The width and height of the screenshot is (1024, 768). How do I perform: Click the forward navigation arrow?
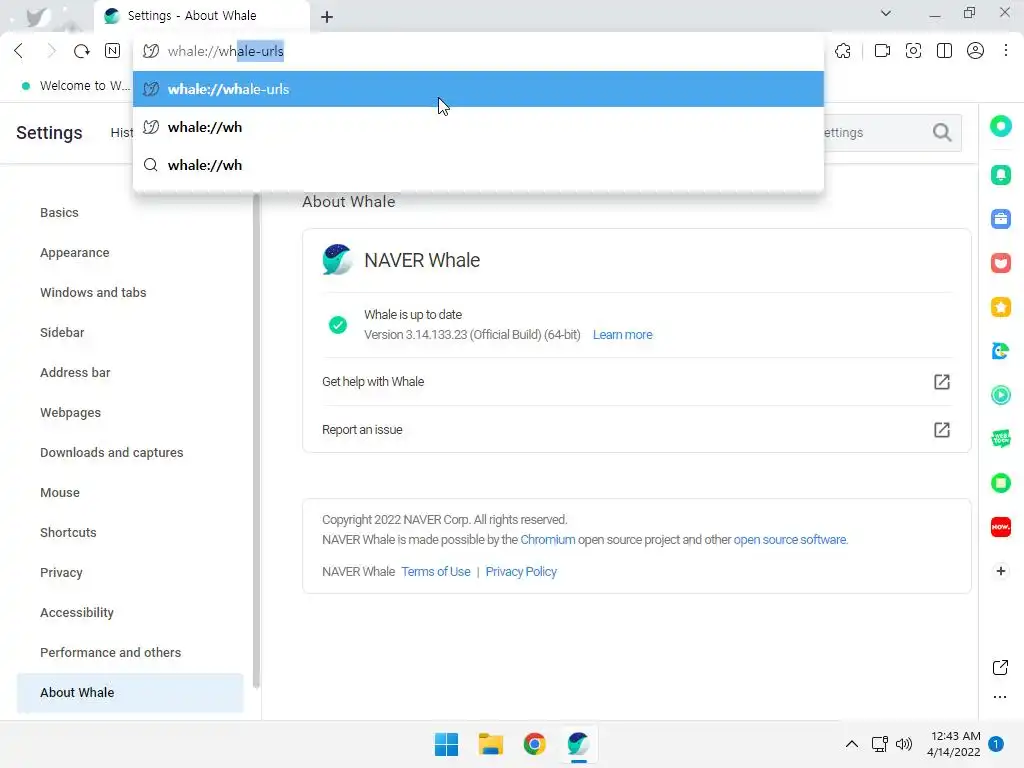point(51,51)
